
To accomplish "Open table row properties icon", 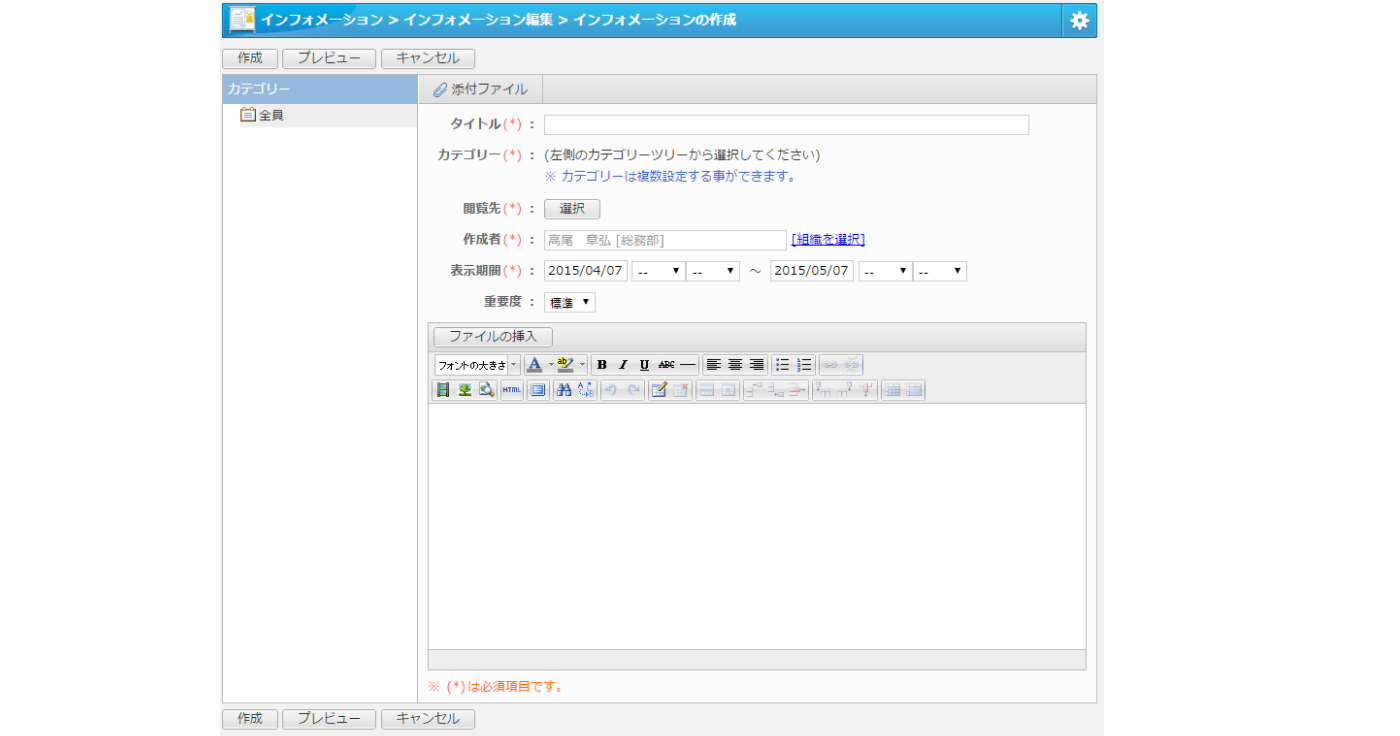I will click(x=706, y=390).
